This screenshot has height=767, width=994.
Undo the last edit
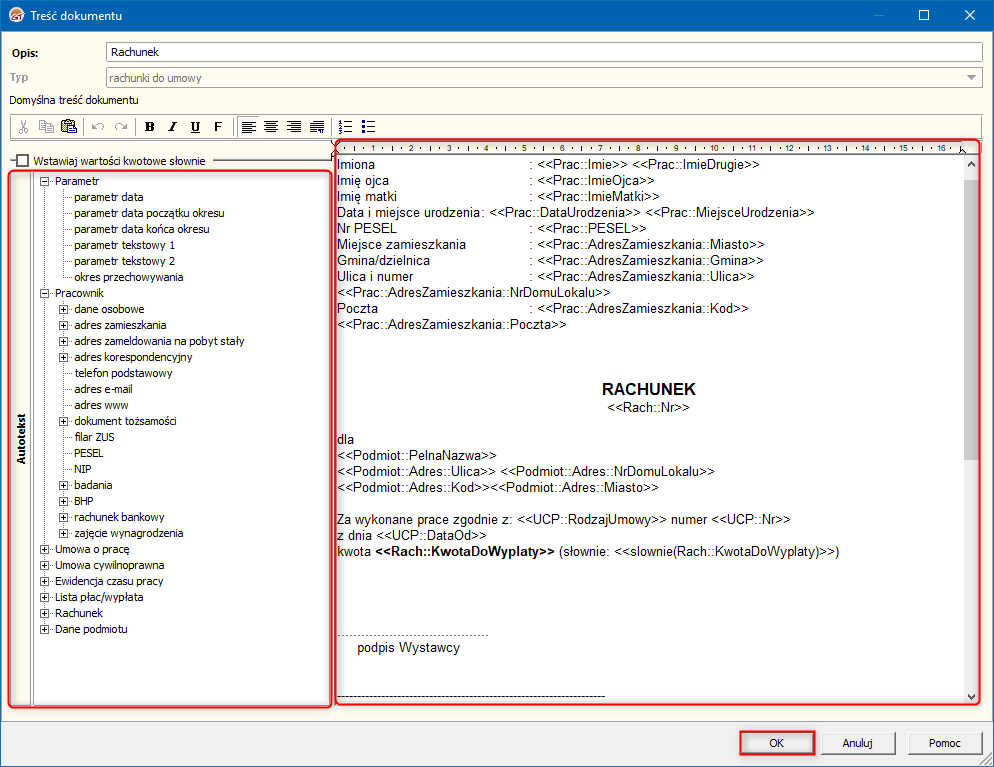coord(98,127)
